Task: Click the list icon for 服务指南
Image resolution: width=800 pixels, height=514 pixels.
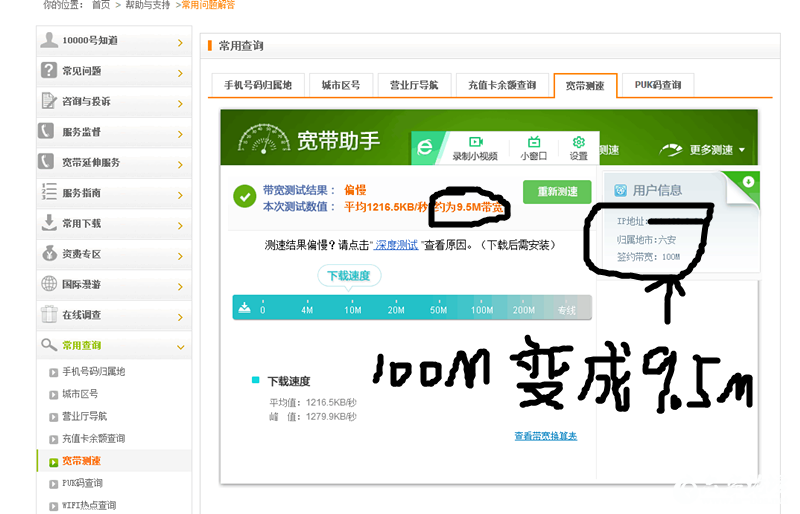Action: click(x=49, y=191)
